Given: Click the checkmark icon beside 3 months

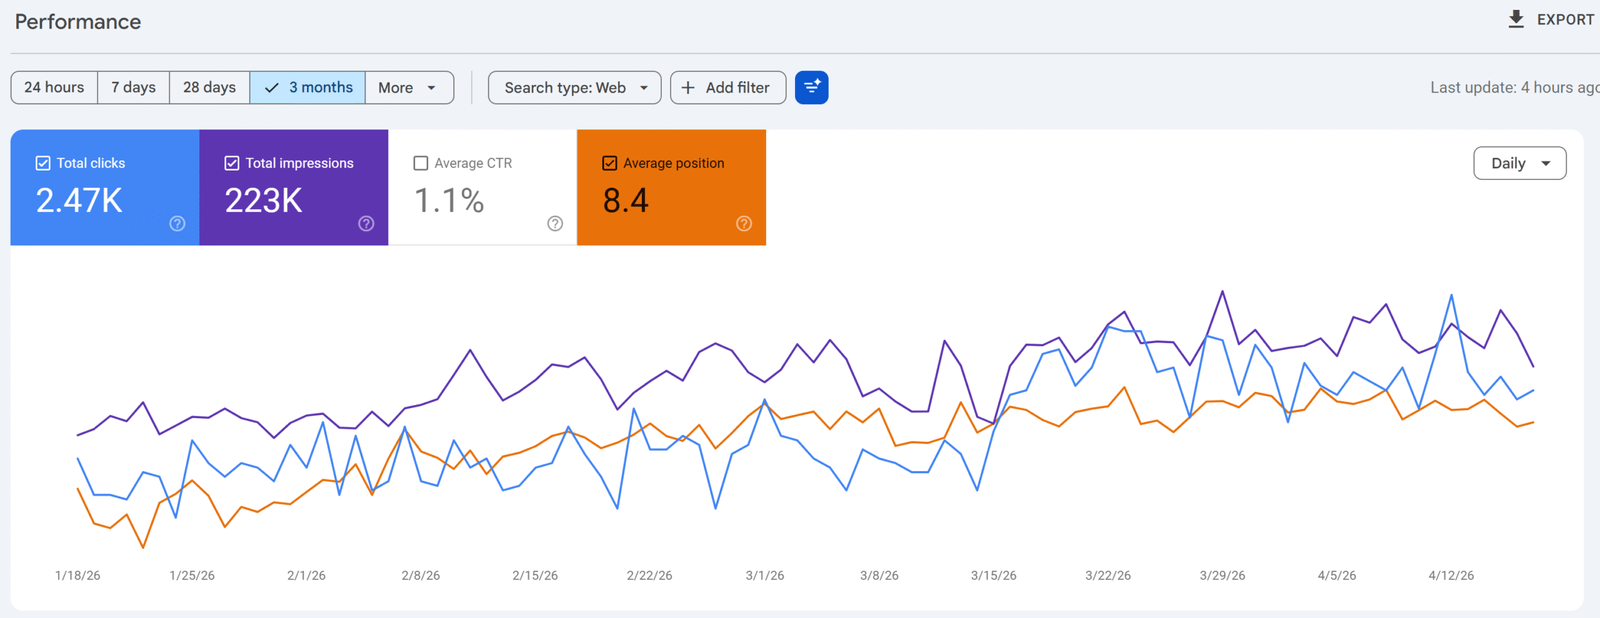Looking at the screenshot, I should point(271,88).
